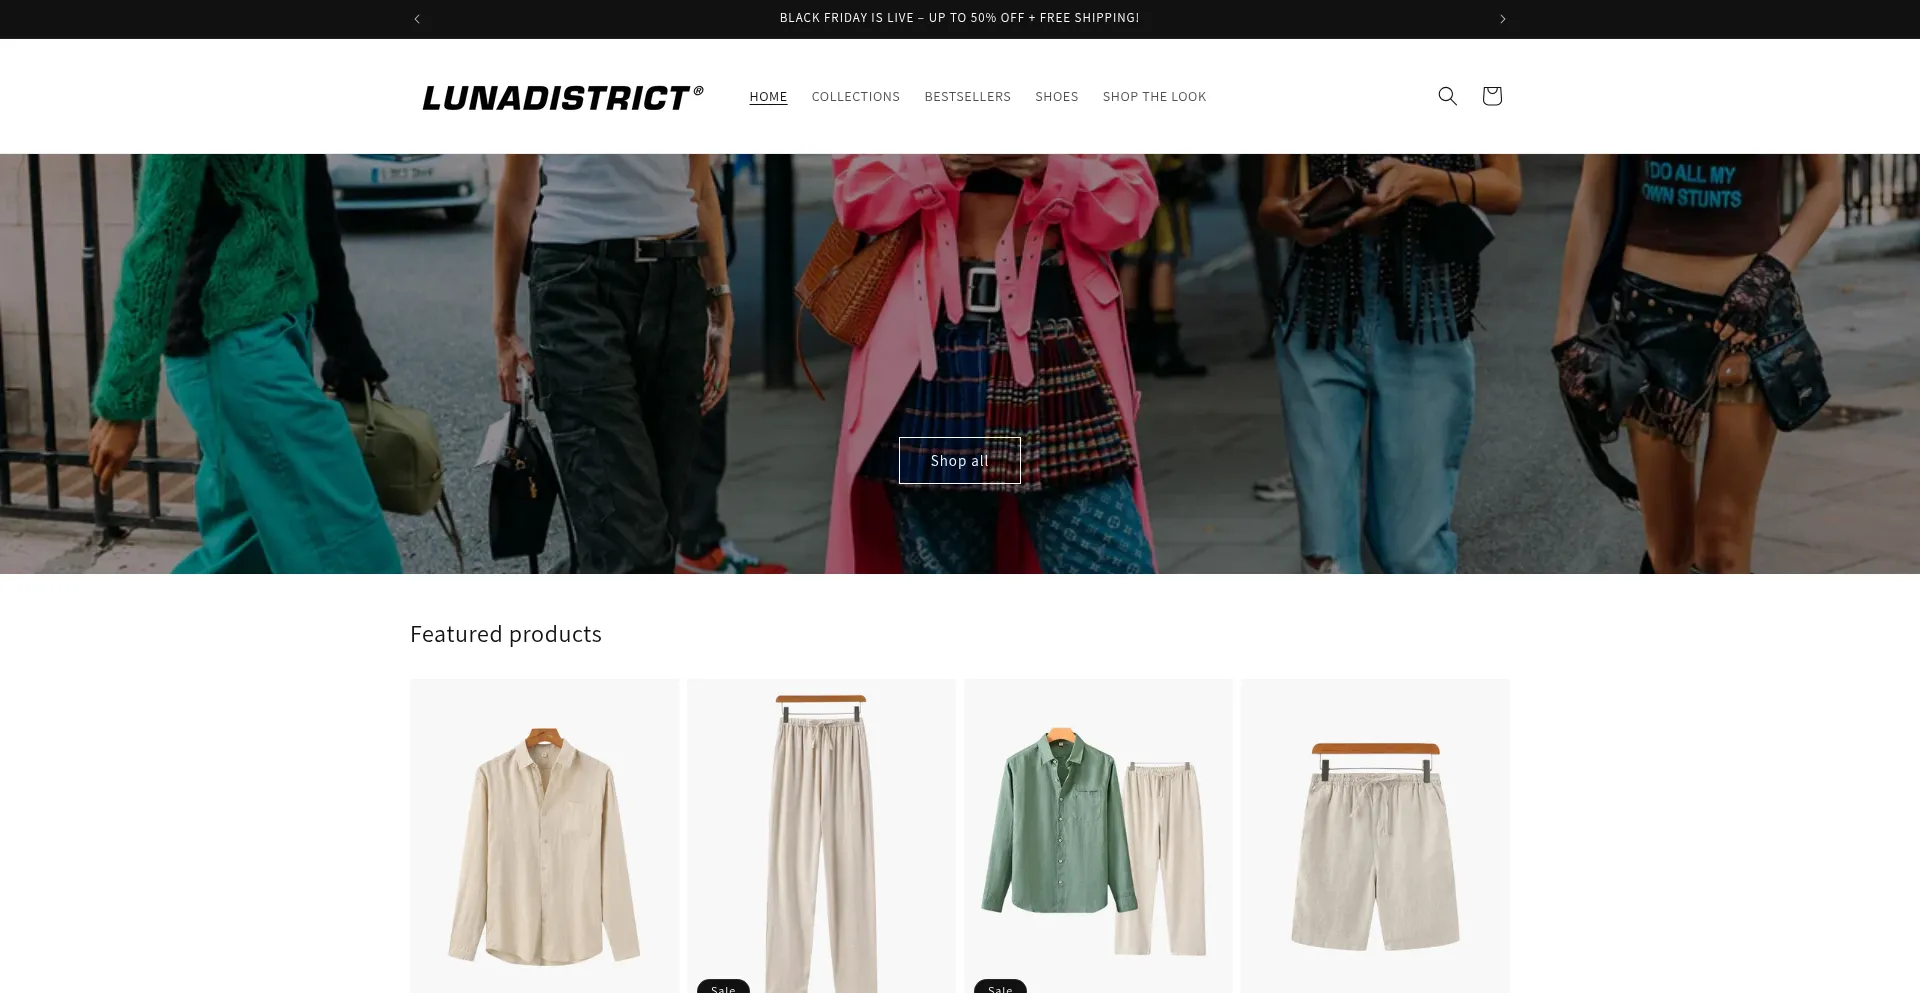The image size is (1920, 993).
Task: Click the Featured products heading
Action: point(506,634)
